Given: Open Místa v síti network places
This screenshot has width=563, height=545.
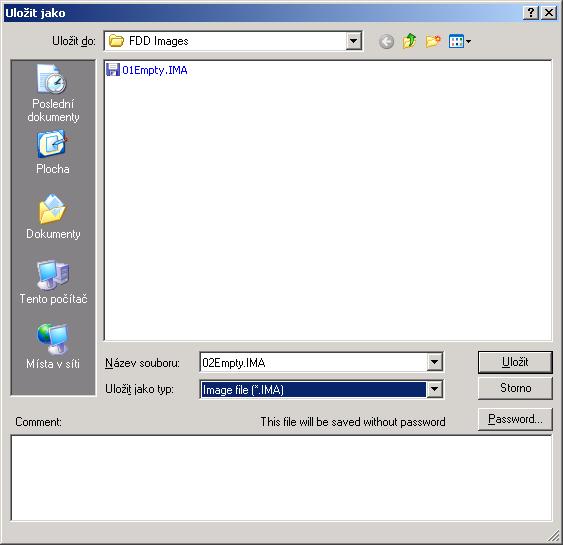Looking at the screenshot, I should [53, 346].
